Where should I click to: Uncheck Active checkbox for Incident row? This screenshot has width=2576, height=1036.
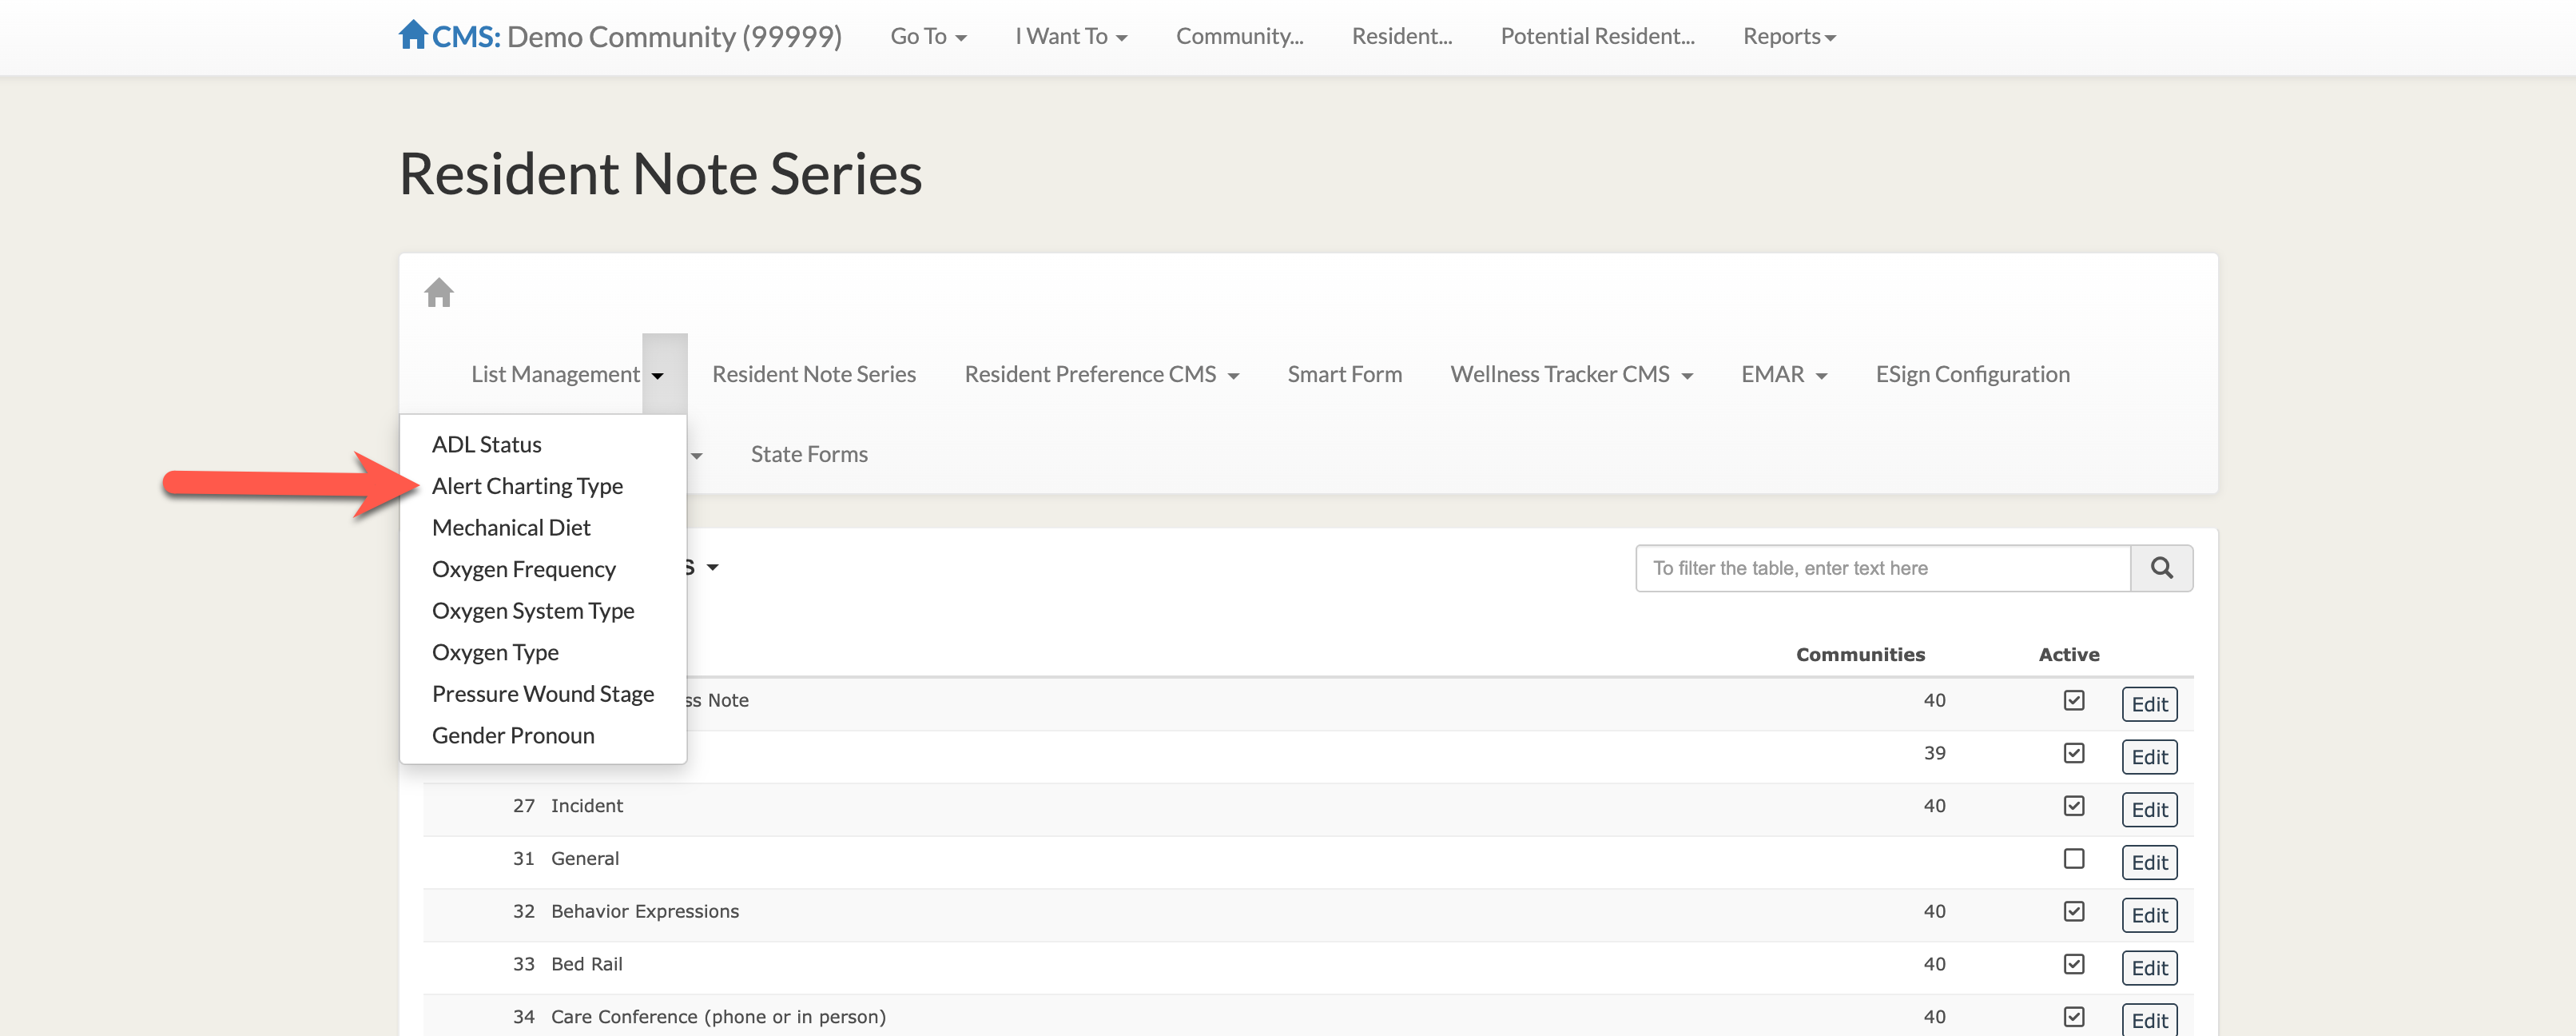pos(2073,805)
